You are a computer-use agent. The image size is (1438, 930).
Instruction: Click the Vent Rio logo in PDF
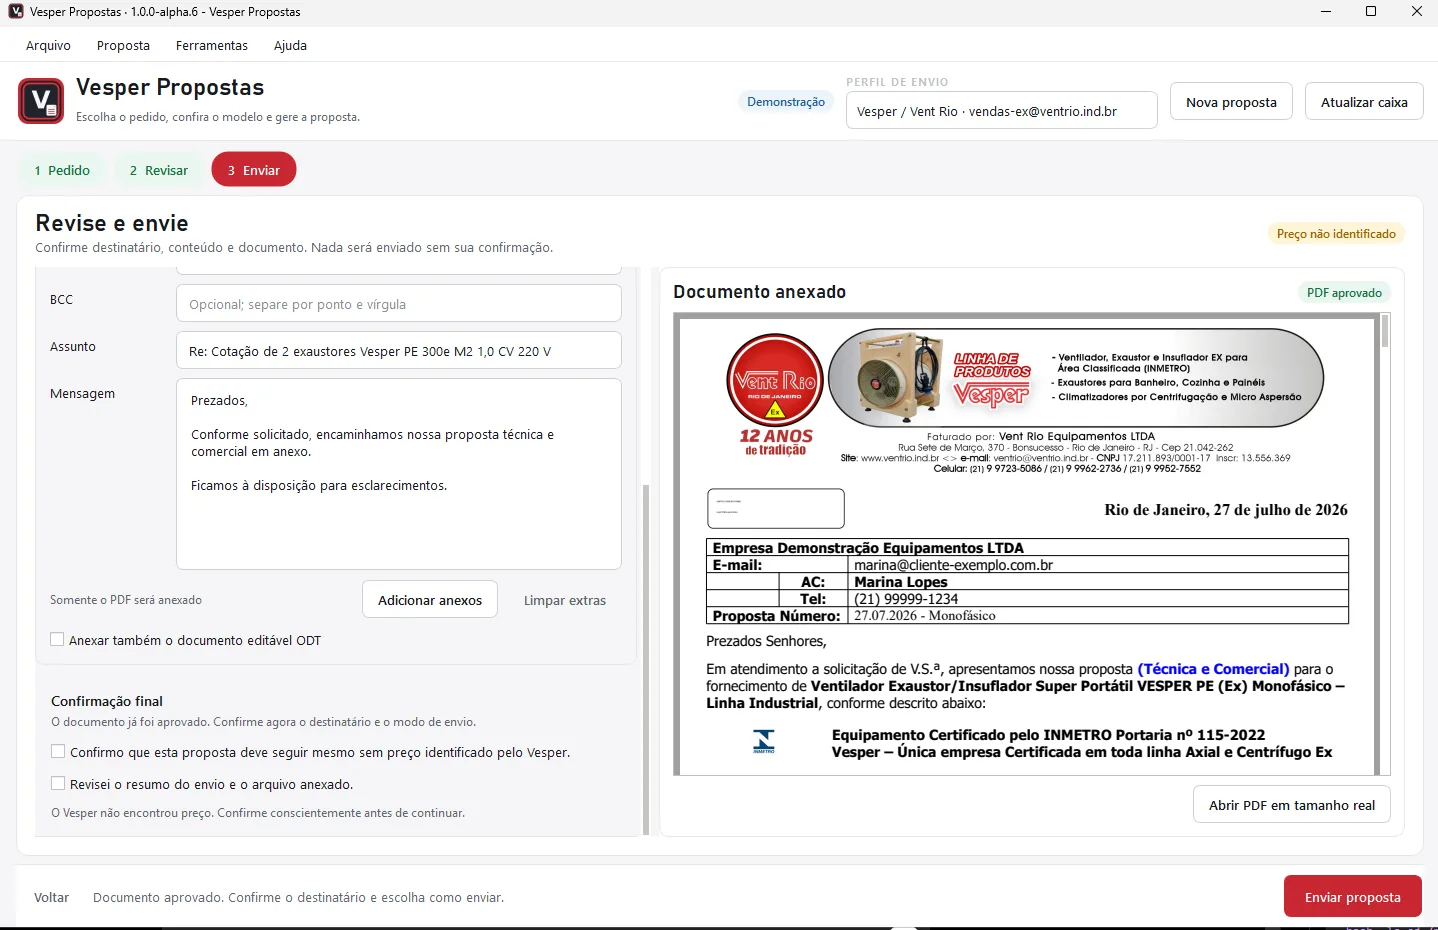pos(775,381)
